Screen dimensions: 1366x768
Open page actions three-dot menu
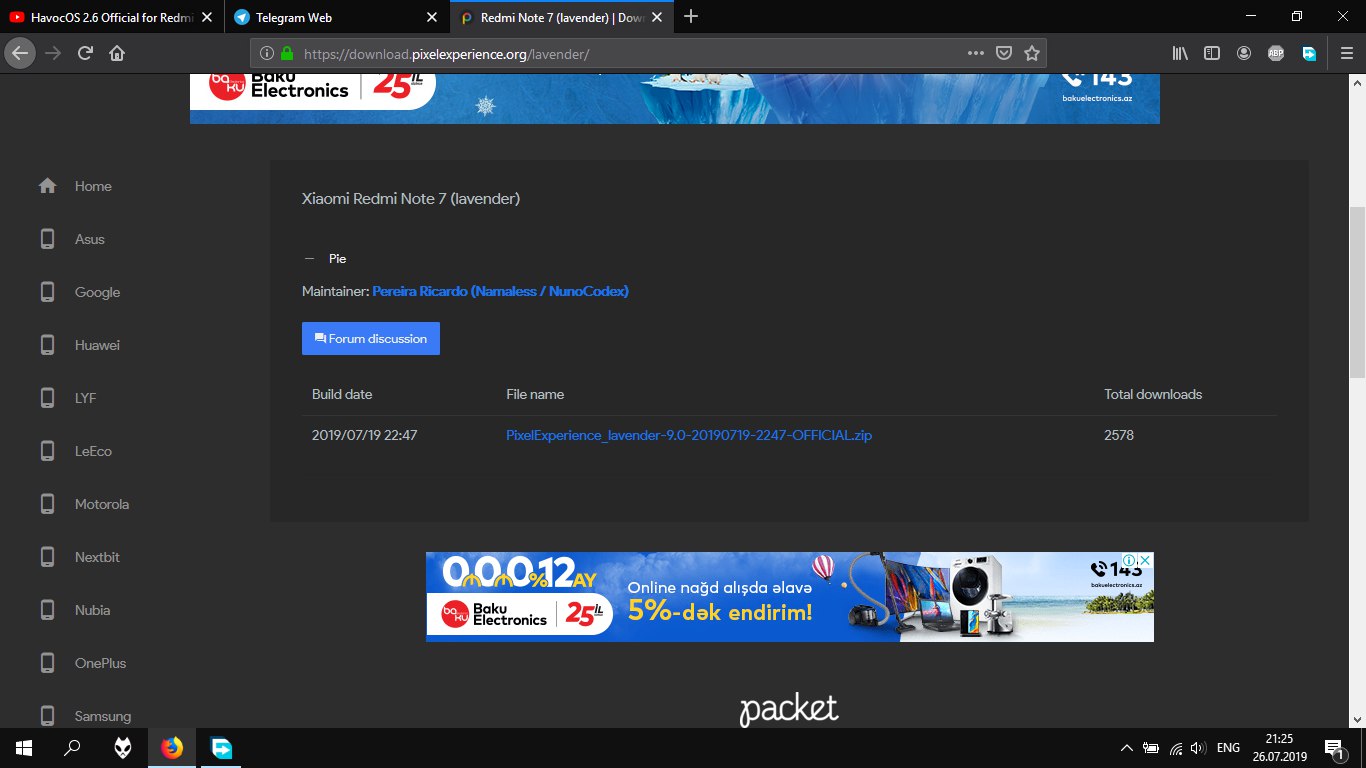[x=976, y=53]
